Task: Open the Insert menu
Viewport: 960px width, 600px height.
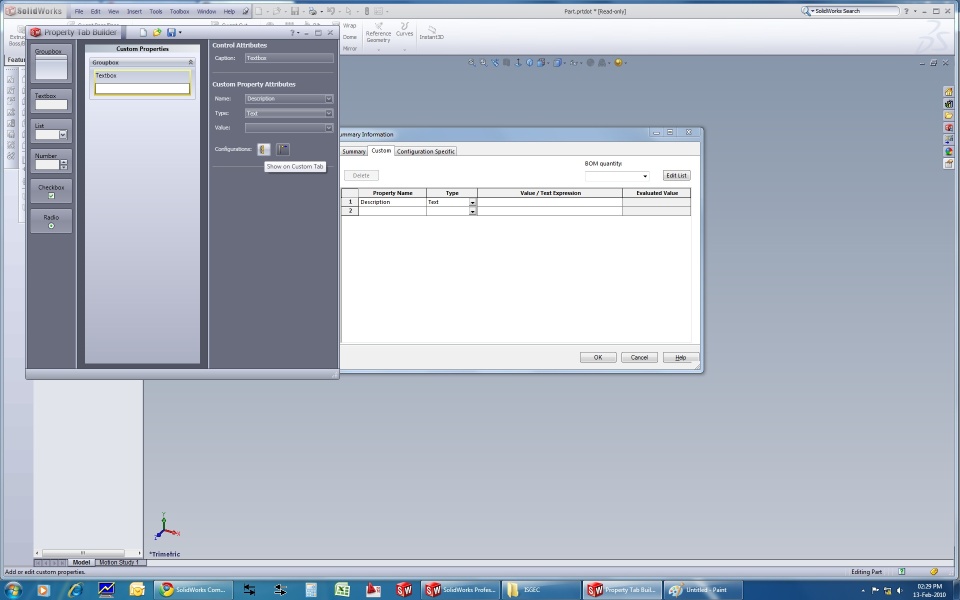Action: (x=134, y=12)
